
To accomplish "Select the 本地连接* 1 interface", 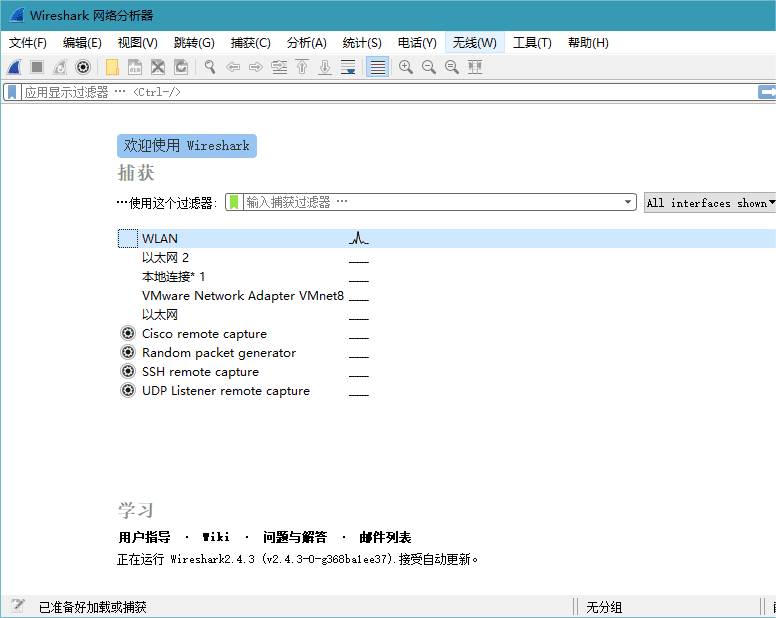I will (173, 277).
